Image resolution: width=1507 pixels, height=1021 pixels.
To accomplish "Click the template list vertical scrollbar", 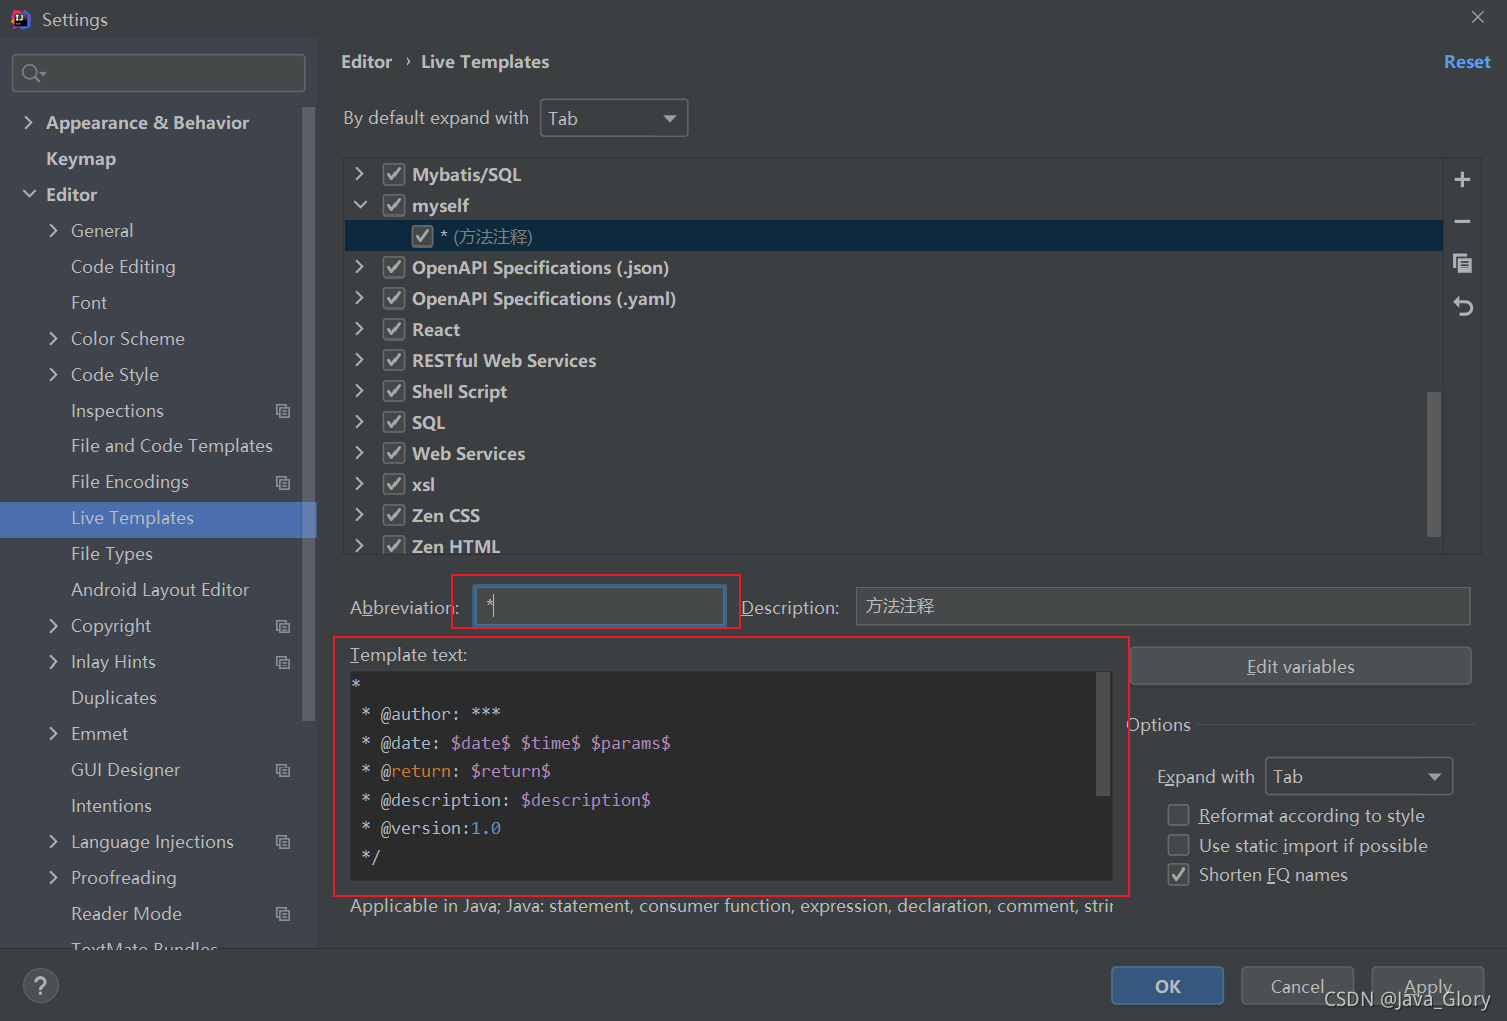I will 1434,464.
